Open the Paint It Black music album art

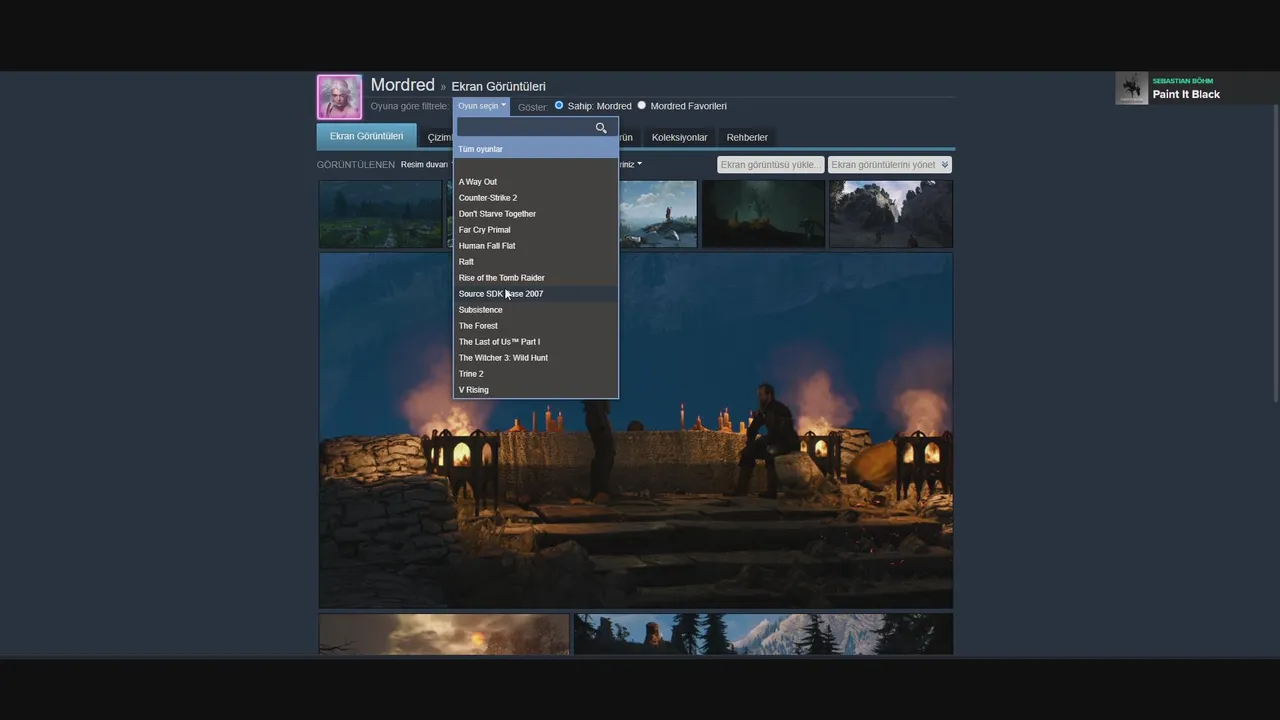1132,88
